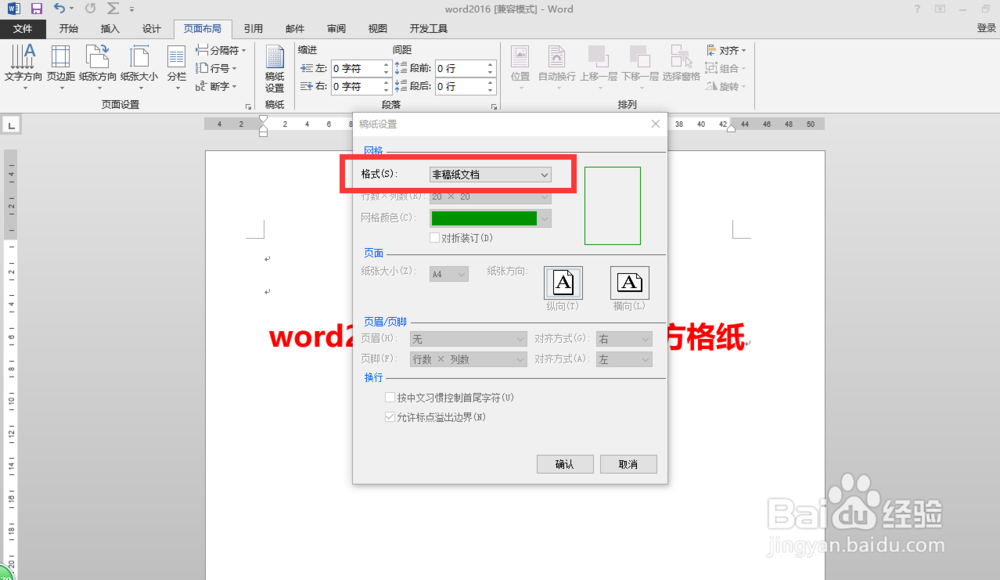Image resolution: width=1000 pixels, height=580 pixels.
Task: Switch to the 开发工具 Developer tab
Action: [x=428, y=29]
